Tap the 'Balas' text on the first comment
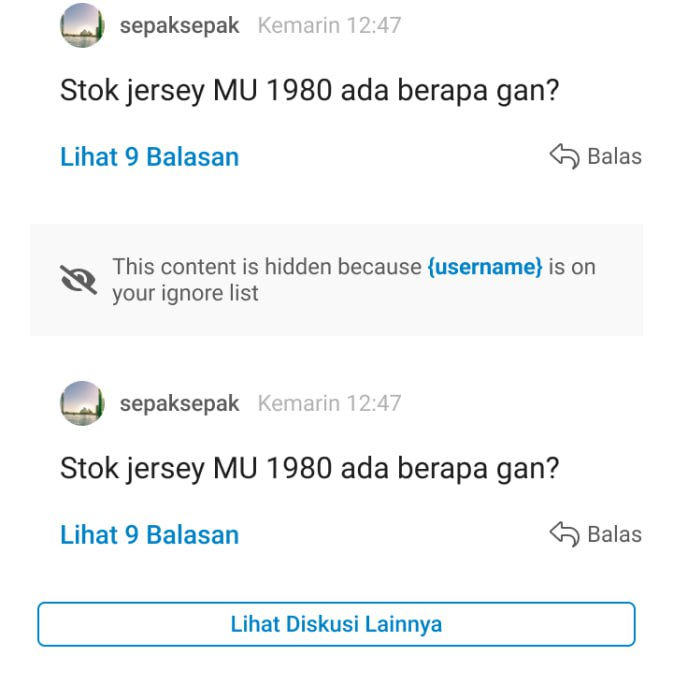Viewport: 673px width, 673px height. 614,156
